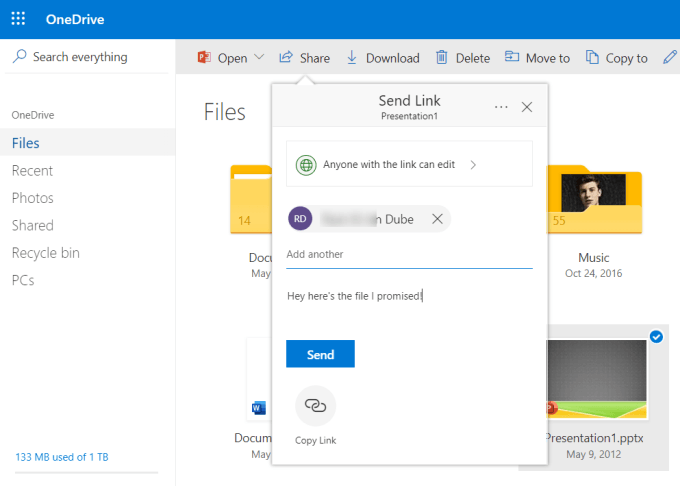The height and width of the screenshot is (486, 680).
Task: Click the globe link settings icon
Action: point(306,165)
